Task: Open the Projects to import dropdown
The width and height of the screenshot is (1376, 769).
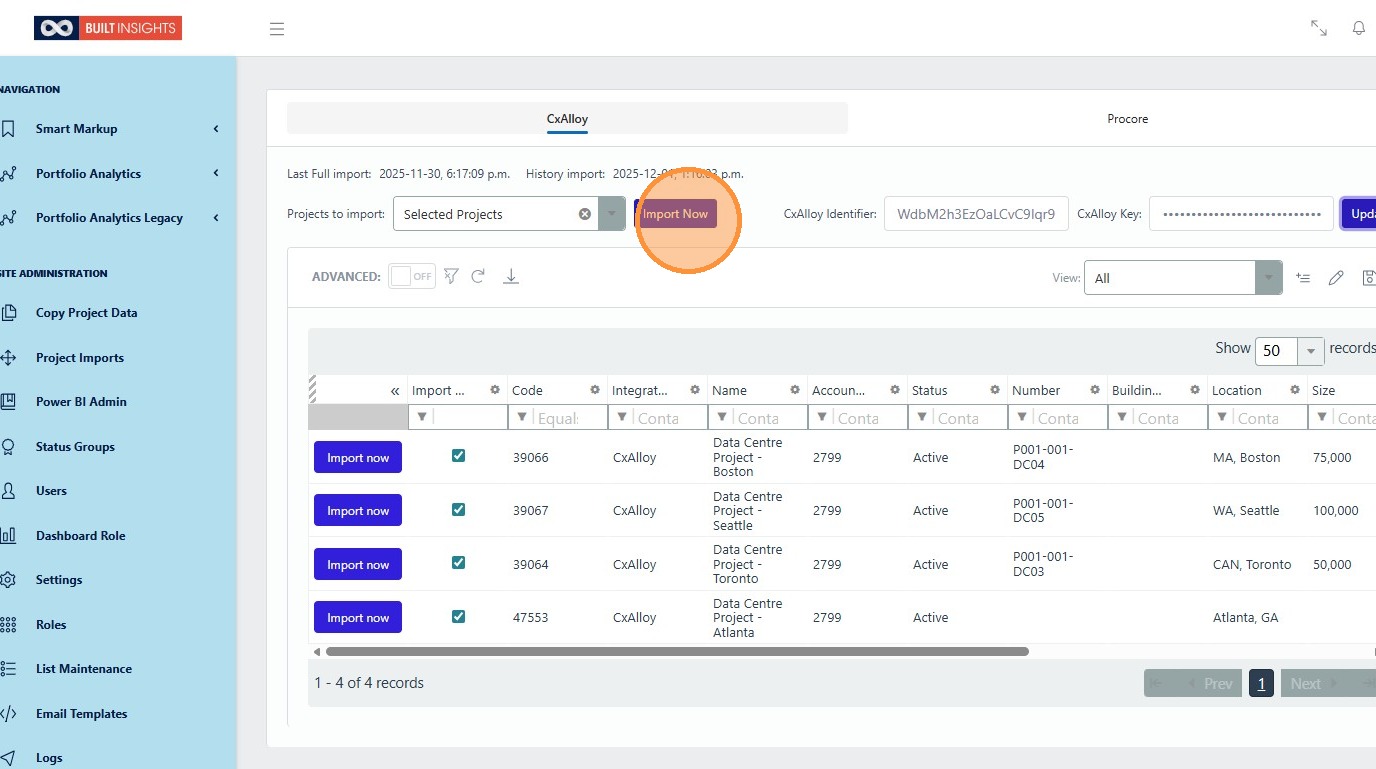Action: (612, 214)
